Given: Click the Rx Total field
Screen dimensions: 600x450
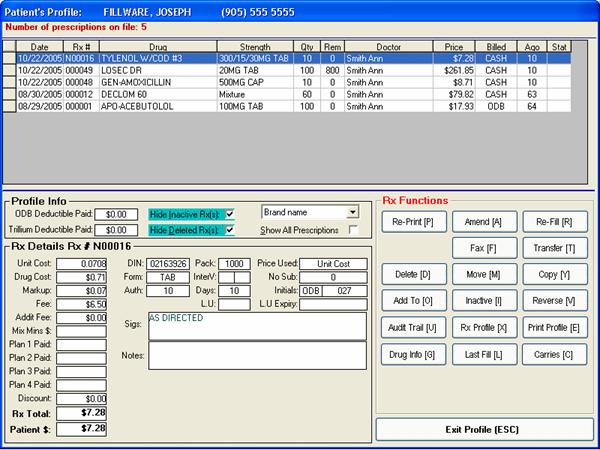Looking at the screenshot, I should click(x=81, y=413).
